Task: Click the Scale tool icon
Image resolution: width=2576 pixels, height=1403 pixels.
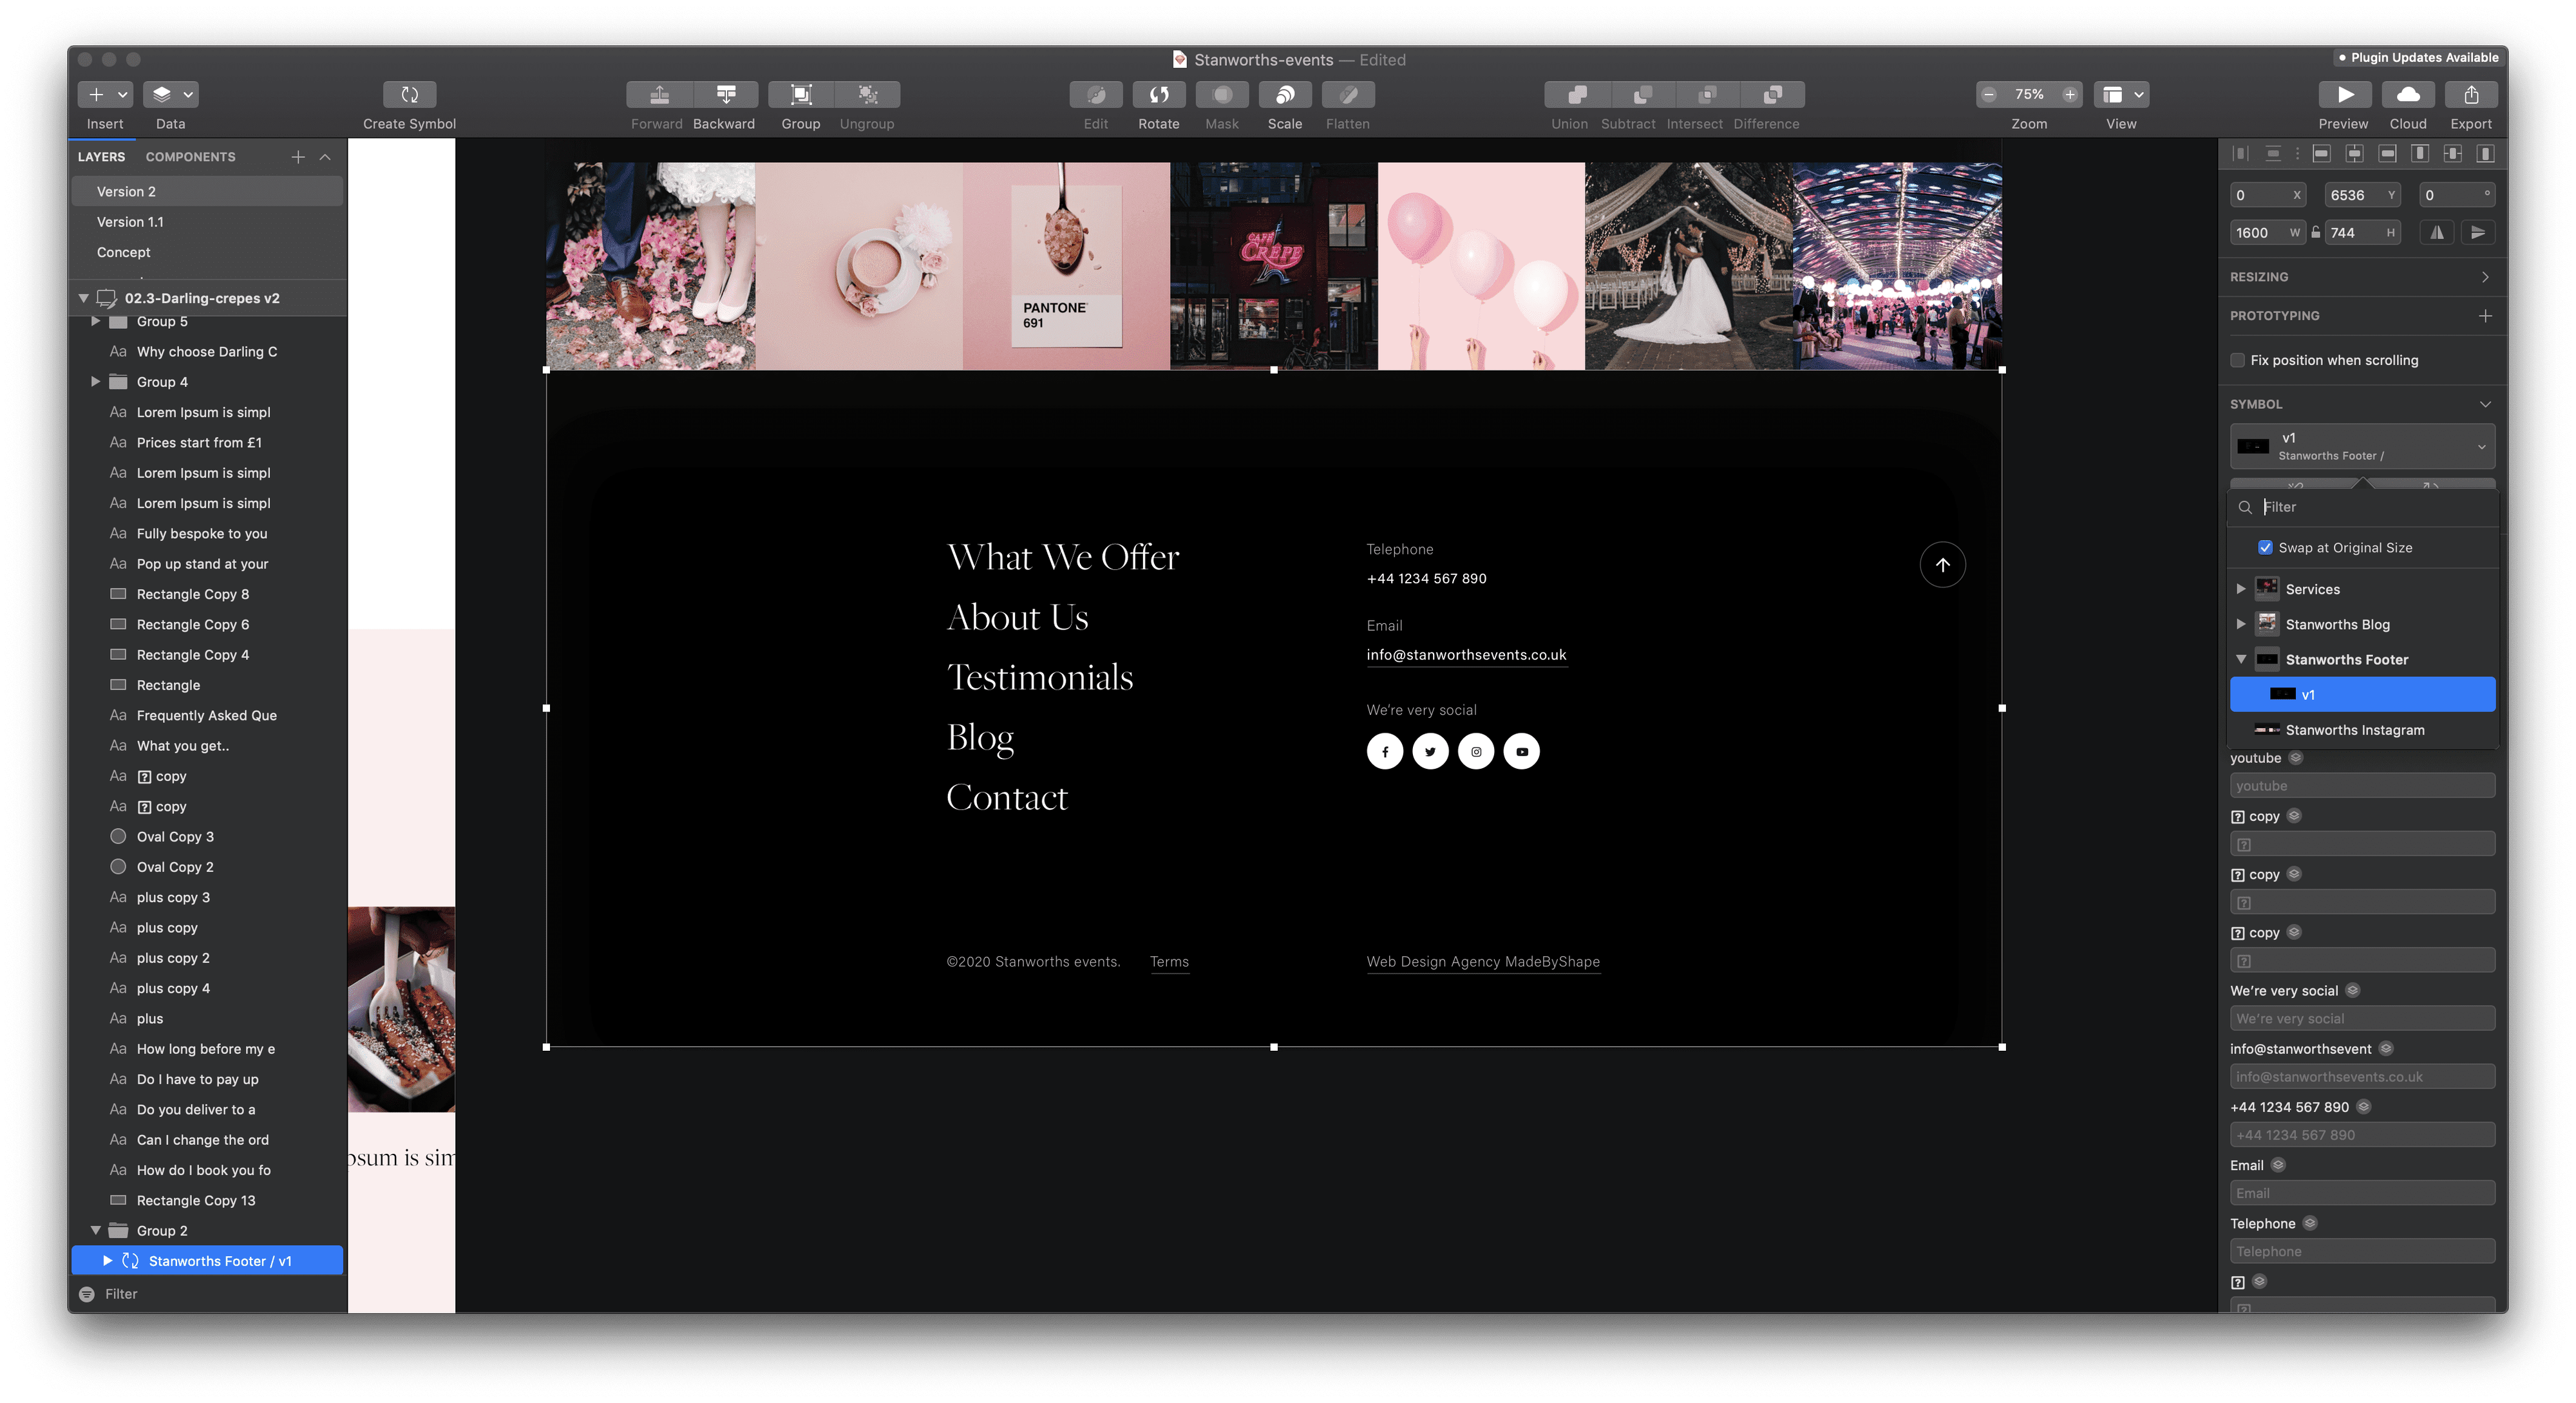Action: (1284, 94)
